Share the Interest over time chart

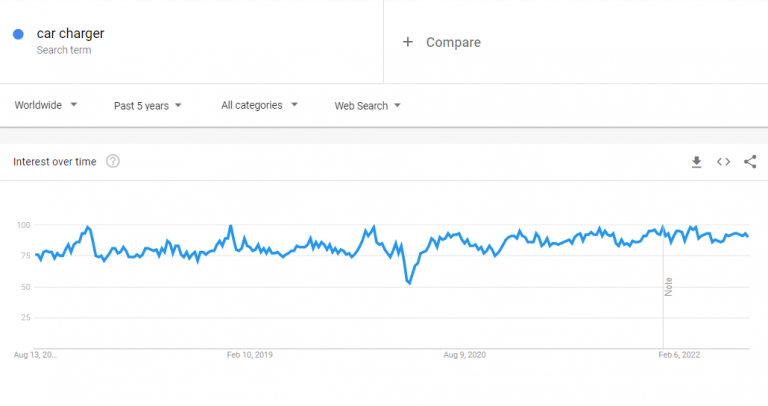(750, 162)
